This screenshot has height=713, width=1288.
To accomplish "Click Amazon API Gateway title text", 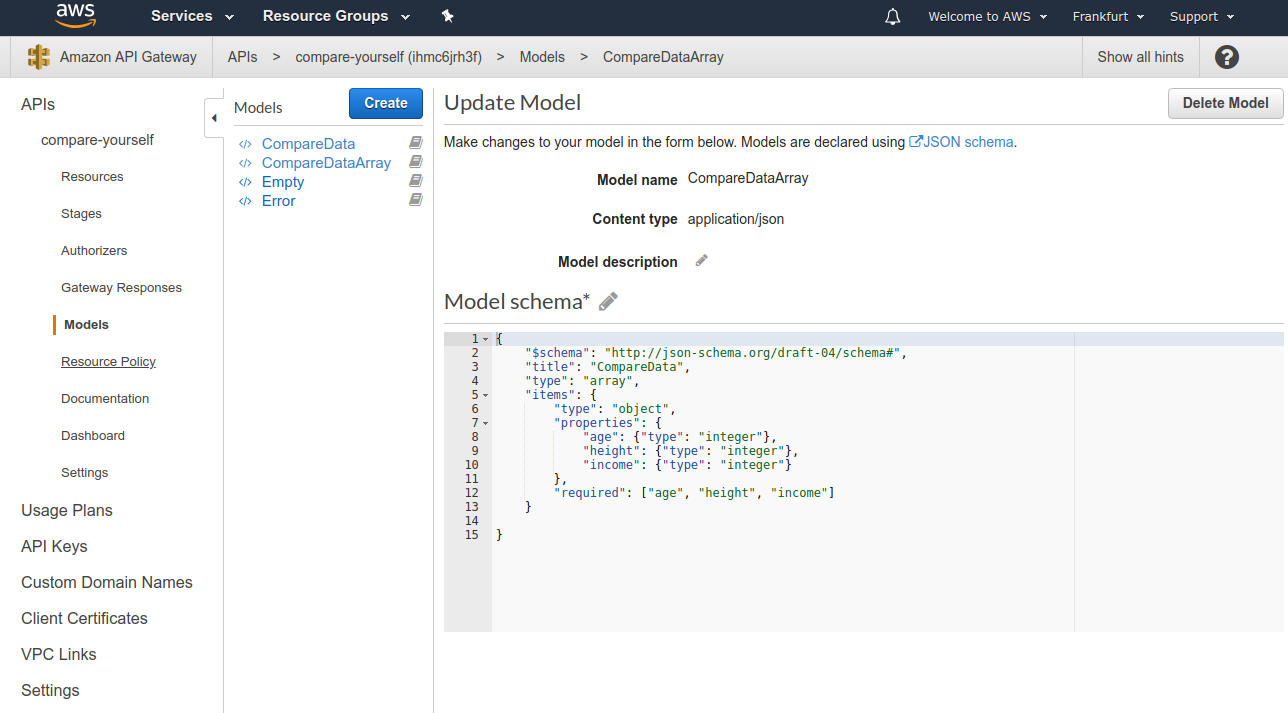I will click(x=128, y=57).
